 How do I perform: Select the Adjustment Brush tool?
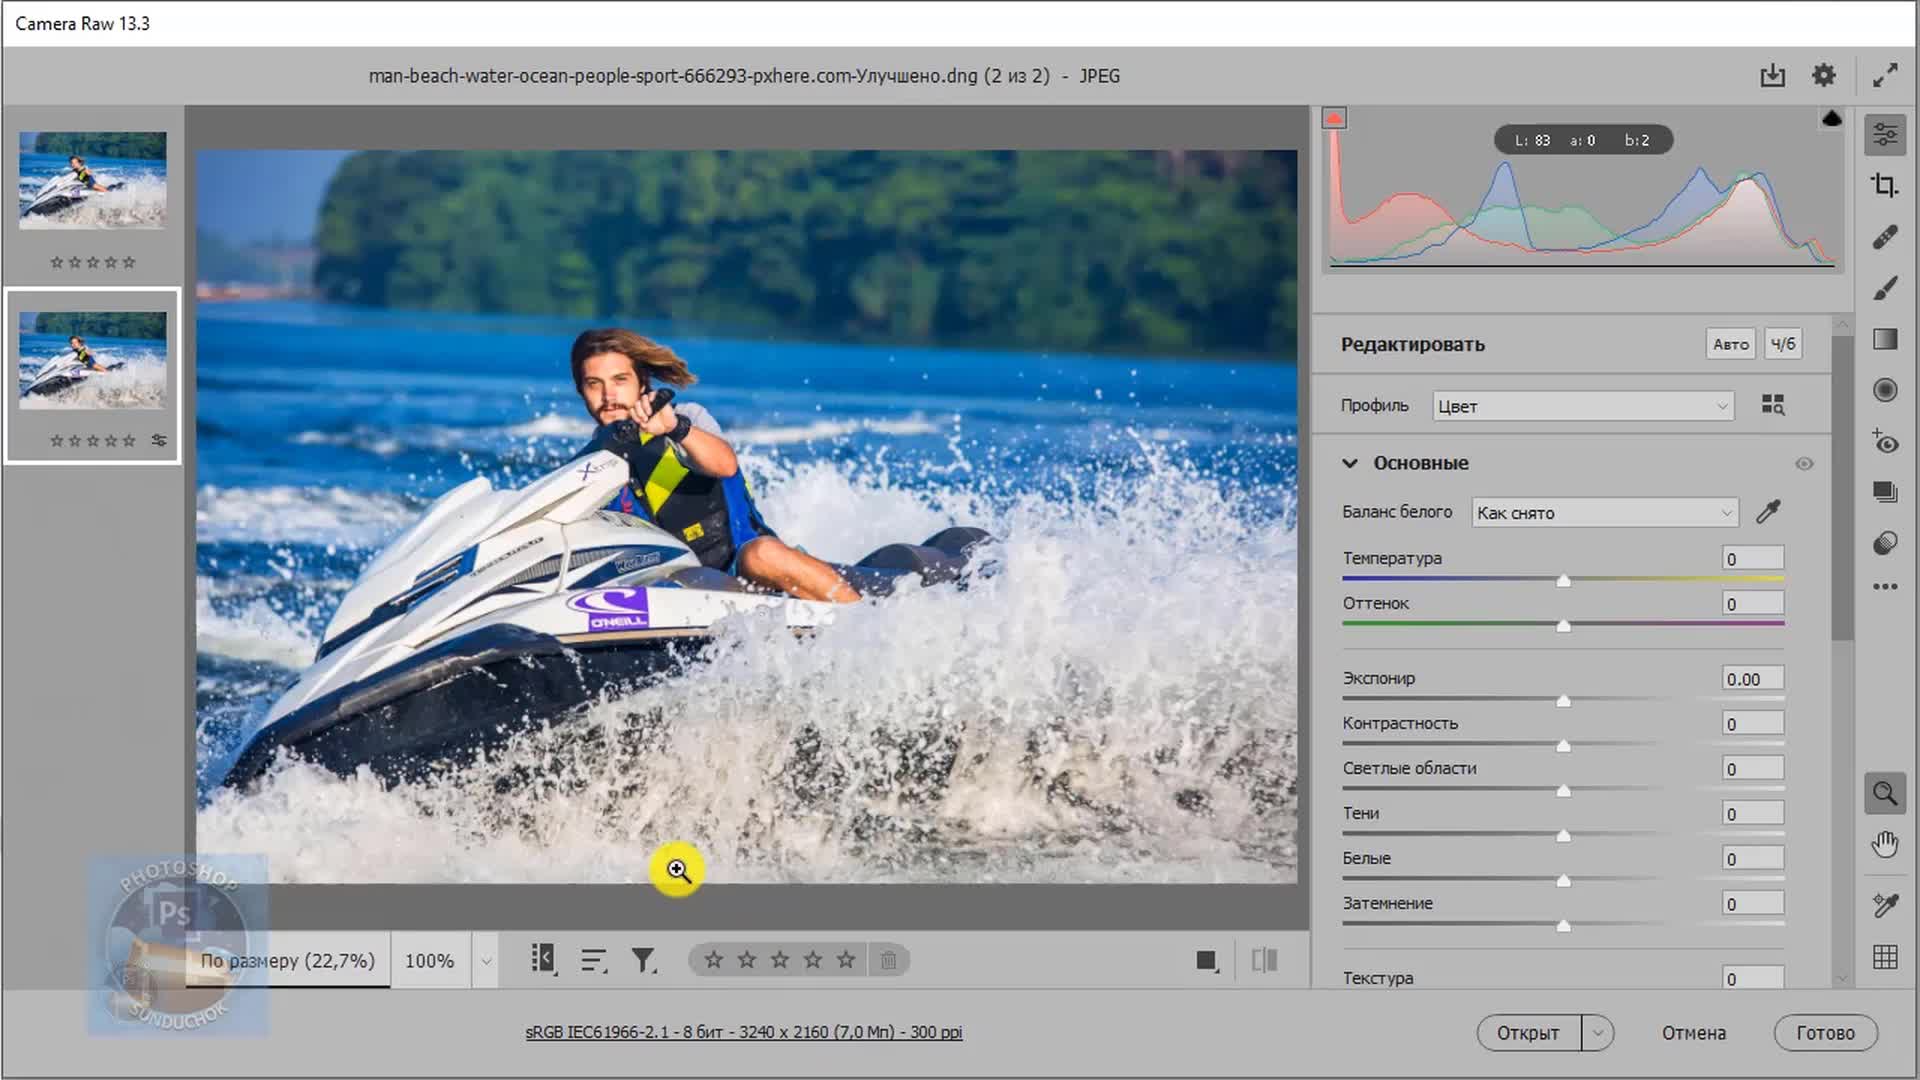[1884, 289]
